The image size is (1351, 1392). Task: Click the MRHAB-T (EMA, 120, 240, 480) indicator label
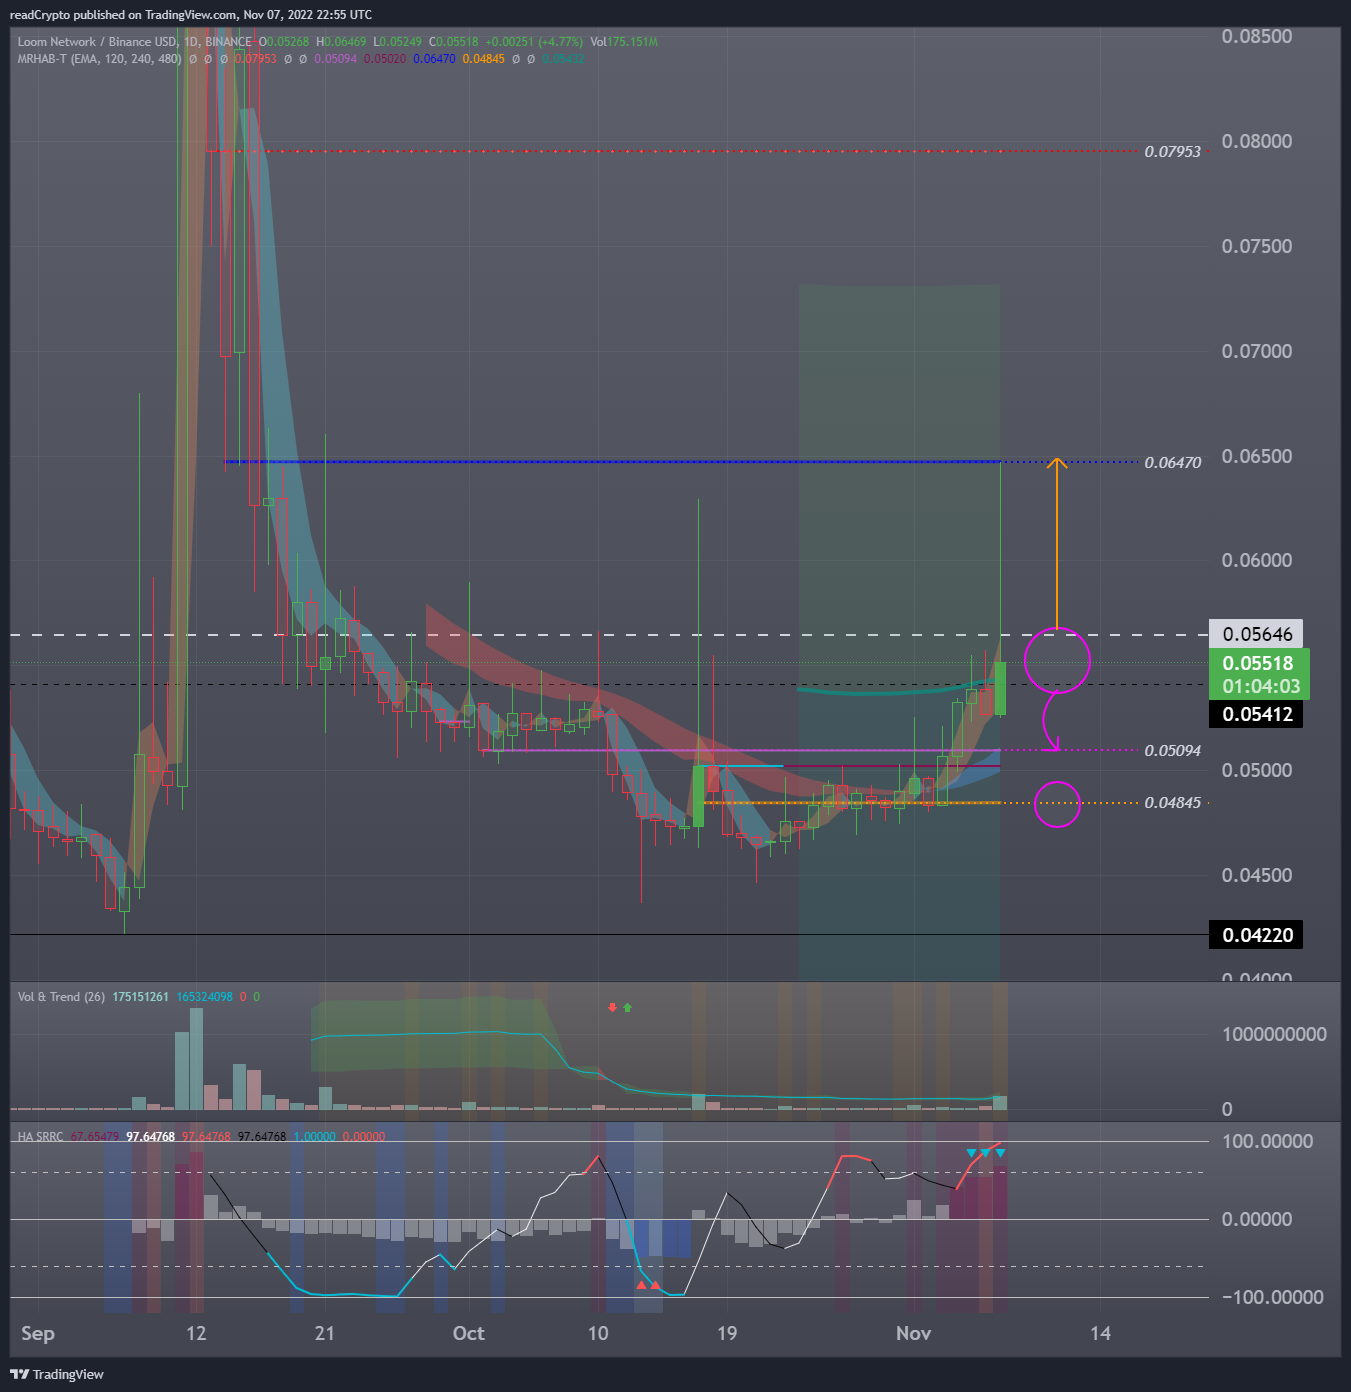(99, 59)
